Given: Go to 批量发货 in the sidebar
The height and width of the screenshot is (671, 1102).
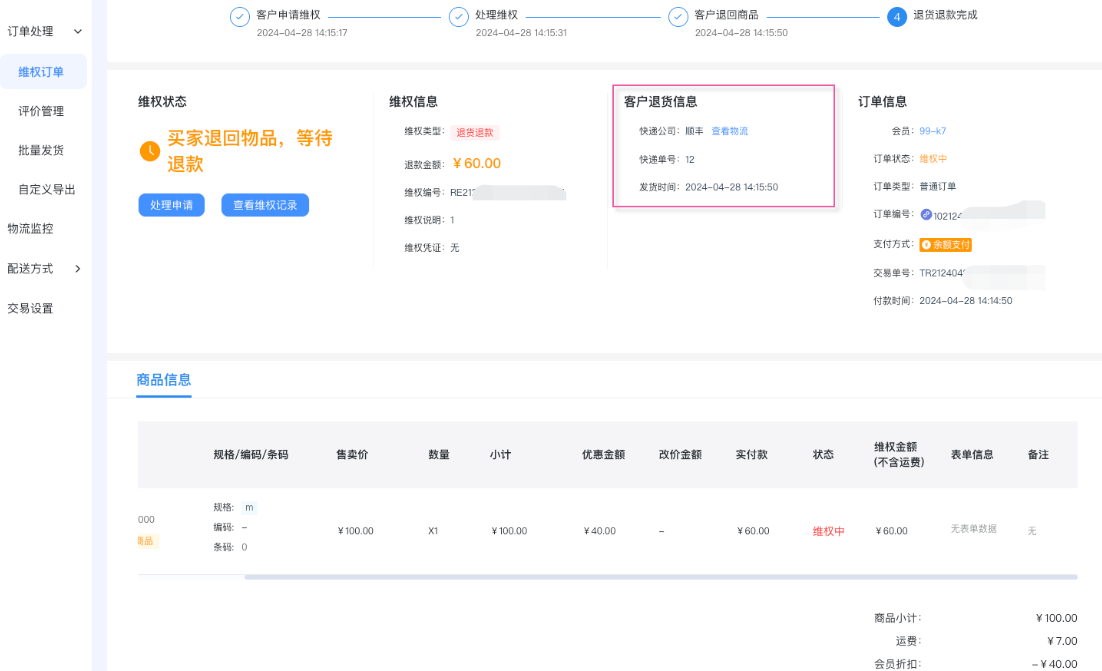Looking at the screenshot, I should [x=41, y=150].
